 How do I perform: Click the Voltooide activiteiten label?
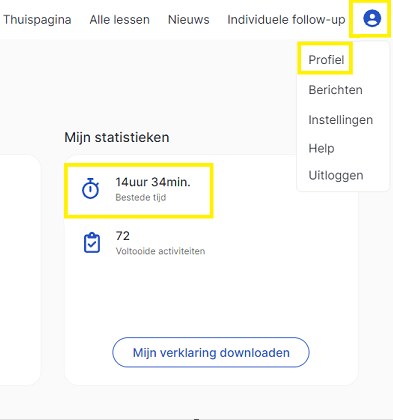tap(160, 251)
